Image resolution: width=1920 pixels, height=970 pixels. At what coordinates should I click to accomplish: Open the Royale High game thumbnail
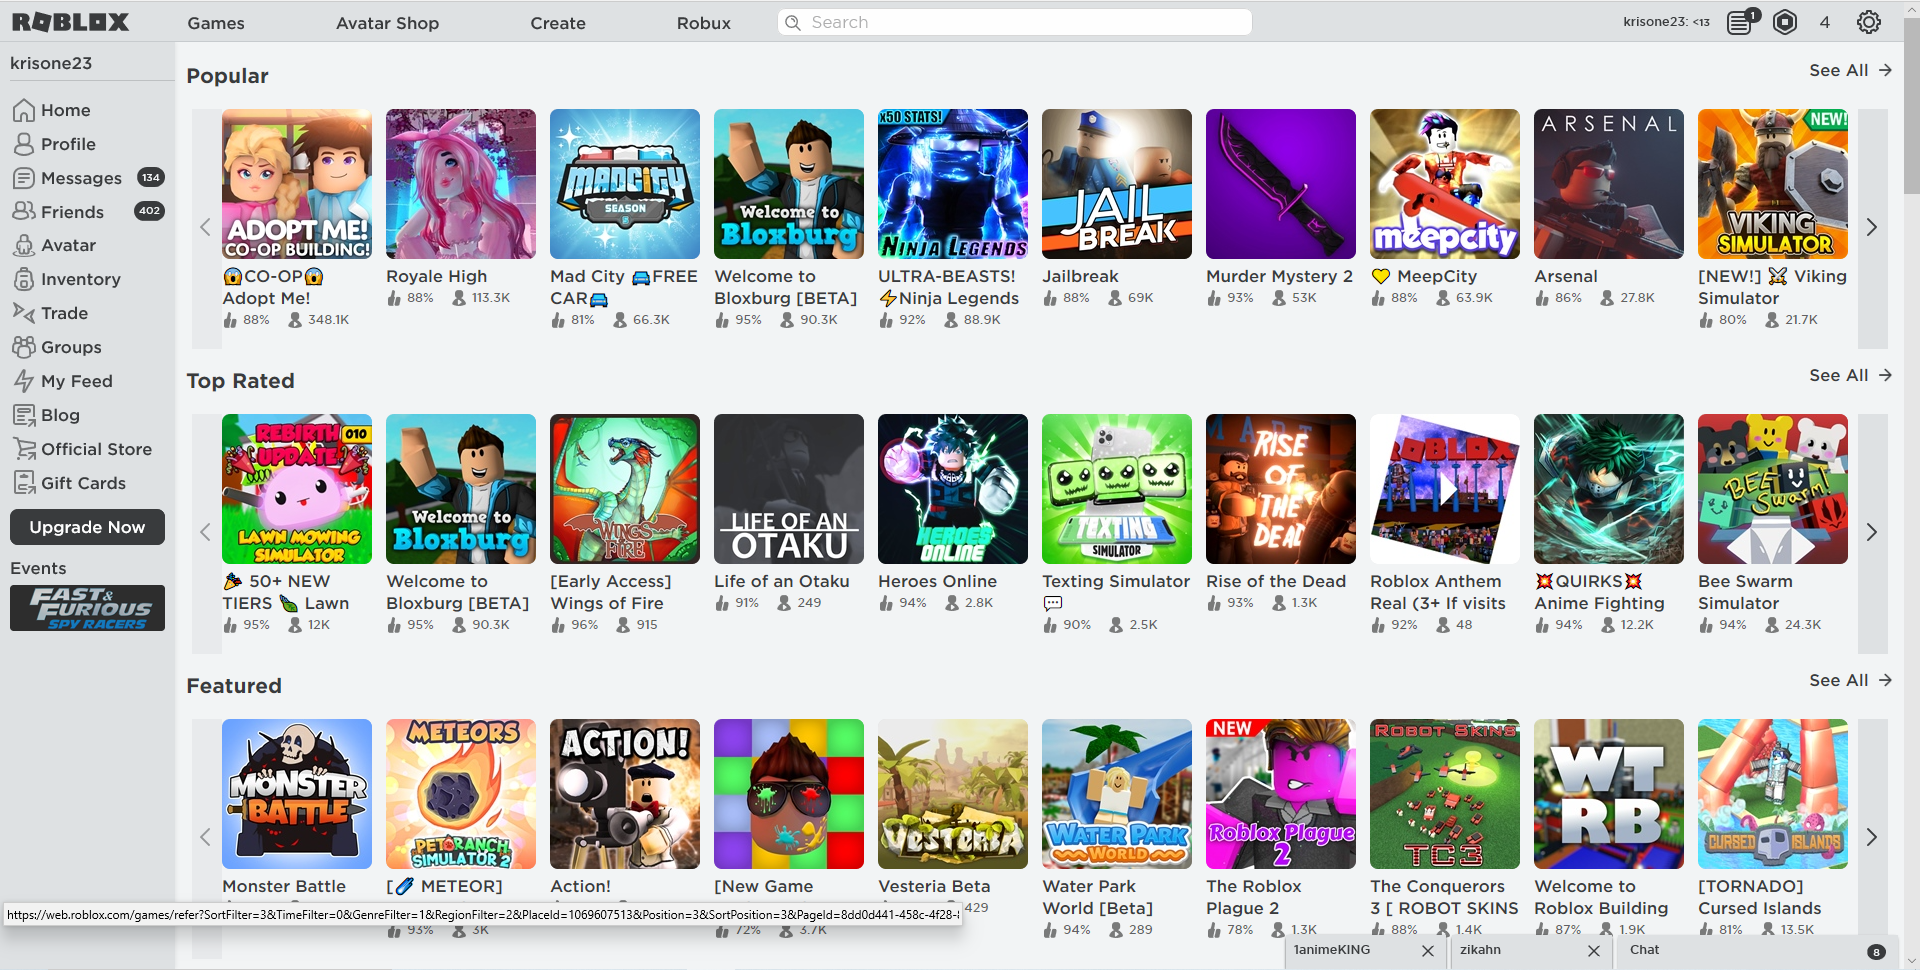[x=461, y=184]
